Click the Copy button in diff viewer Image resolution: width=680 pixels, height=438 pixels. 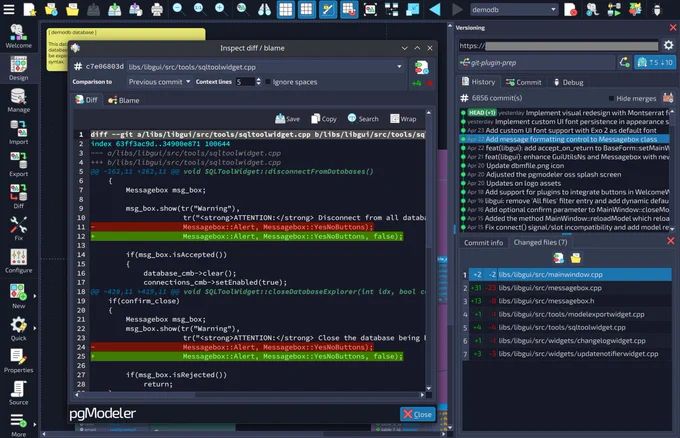[324, 118]
